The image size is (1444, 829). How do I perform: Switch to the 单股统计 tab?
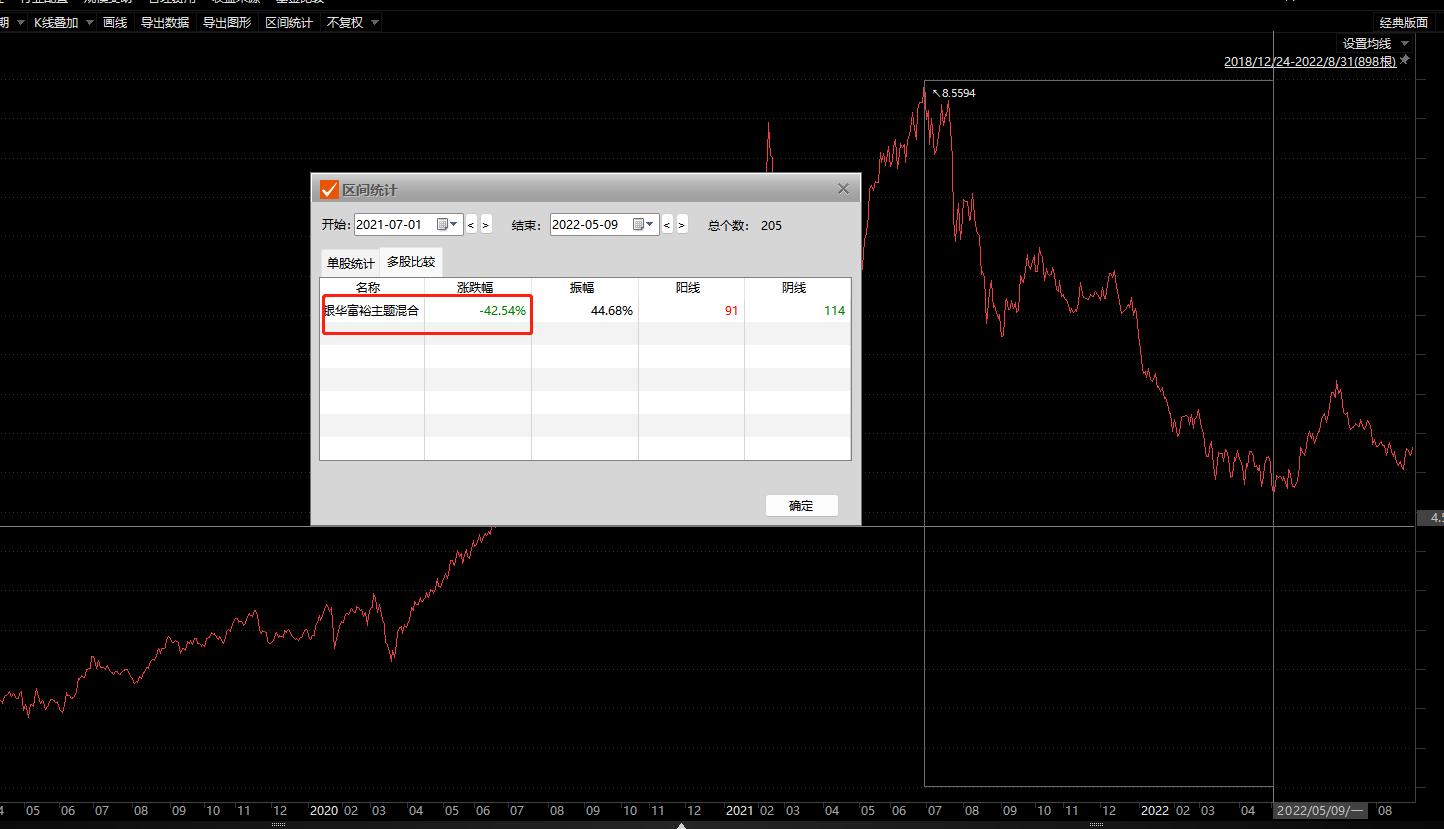[x=350, y=263]
